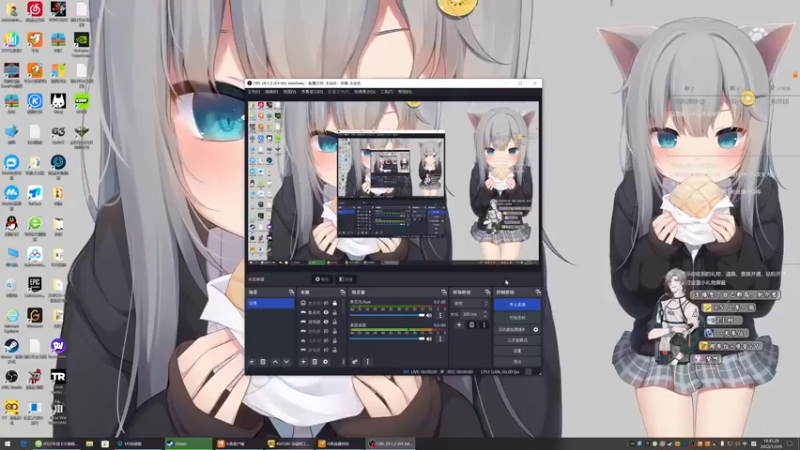Float the Scenes dock using its header icon
Screen dimensions: 800x450
(291, 292)
